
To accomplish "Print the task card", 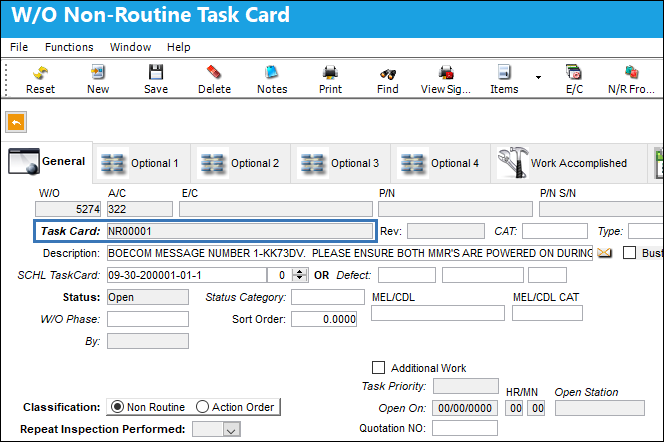I will [330, 80].
